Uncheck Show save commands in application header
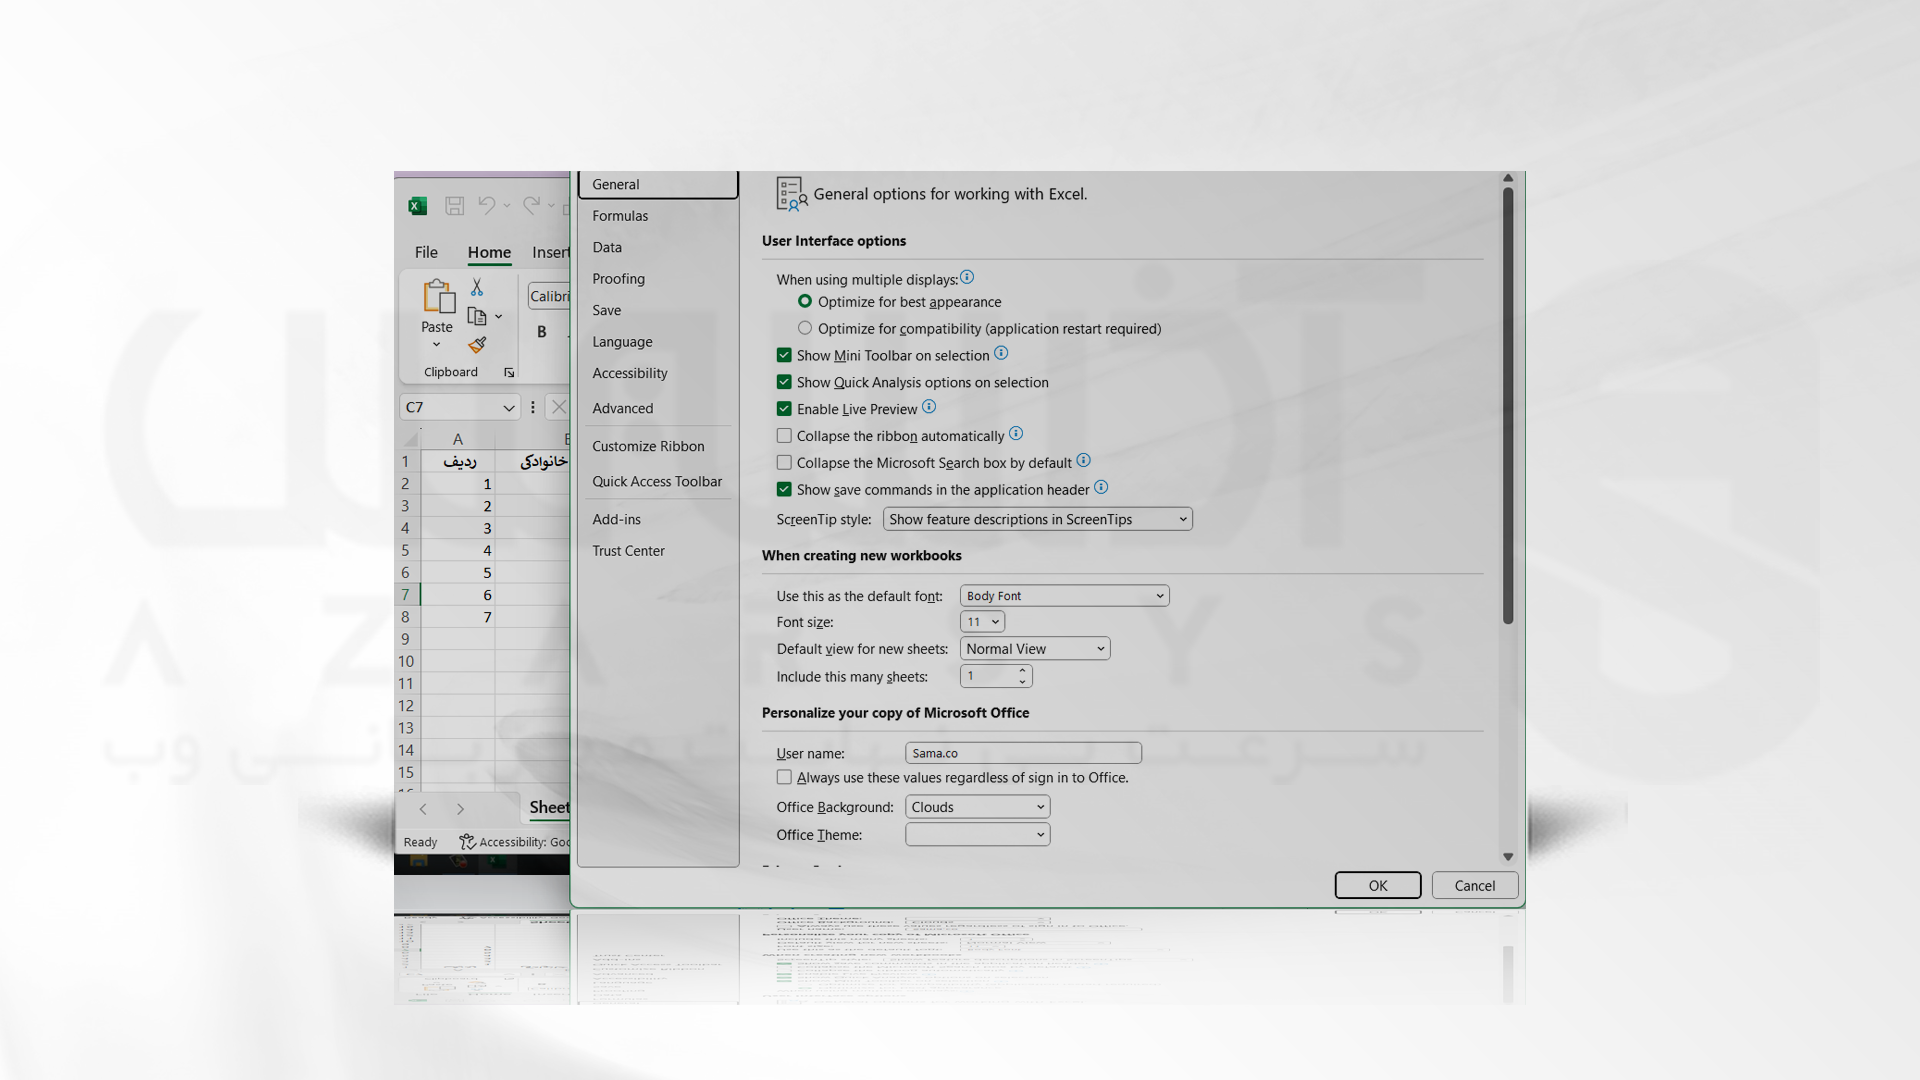Screen dimensions: 1920x1080 [784, 490]
